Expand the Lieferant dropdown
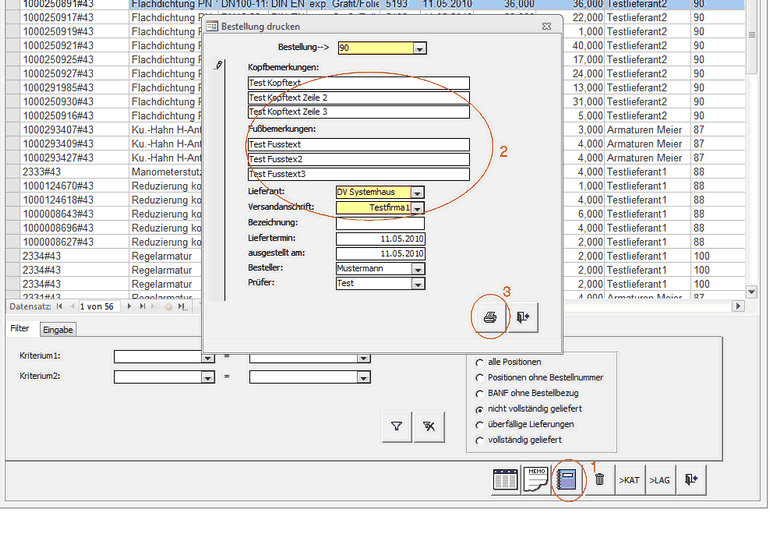Image resolution: width=770 pixels, height=552 pixels. (418, 193)
